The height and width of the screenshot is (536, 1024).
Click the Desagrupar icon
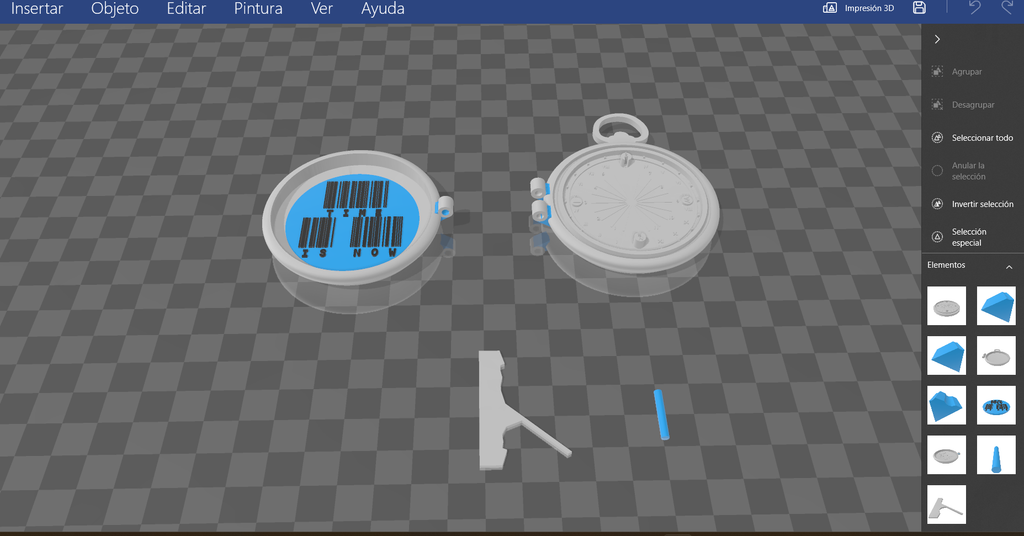pyautogui.click(x=937, y=104)
